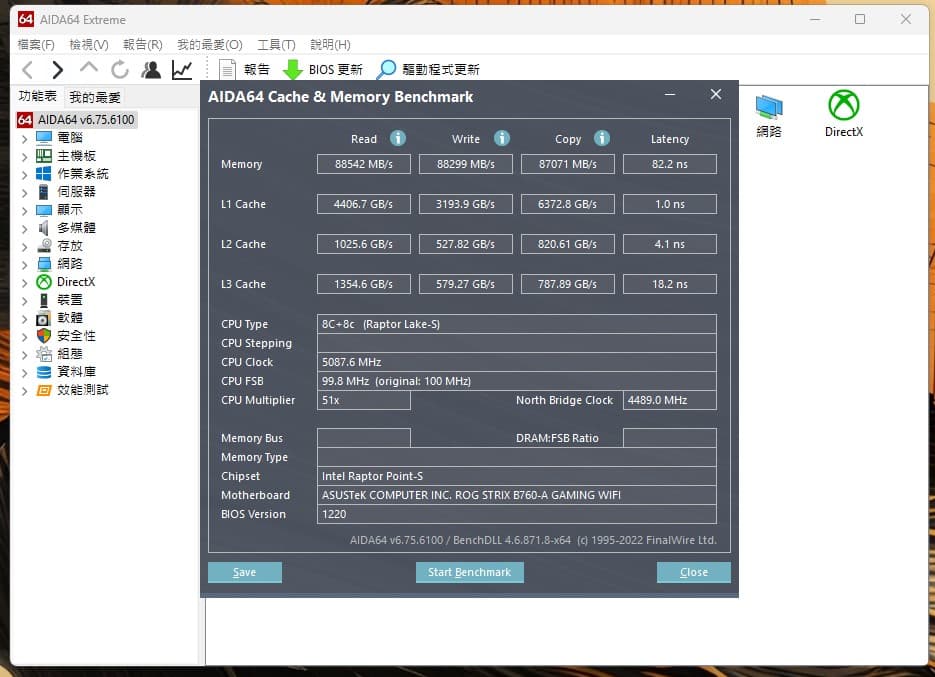Open the 網路 icon in the main pane

[x=769, y=116]
